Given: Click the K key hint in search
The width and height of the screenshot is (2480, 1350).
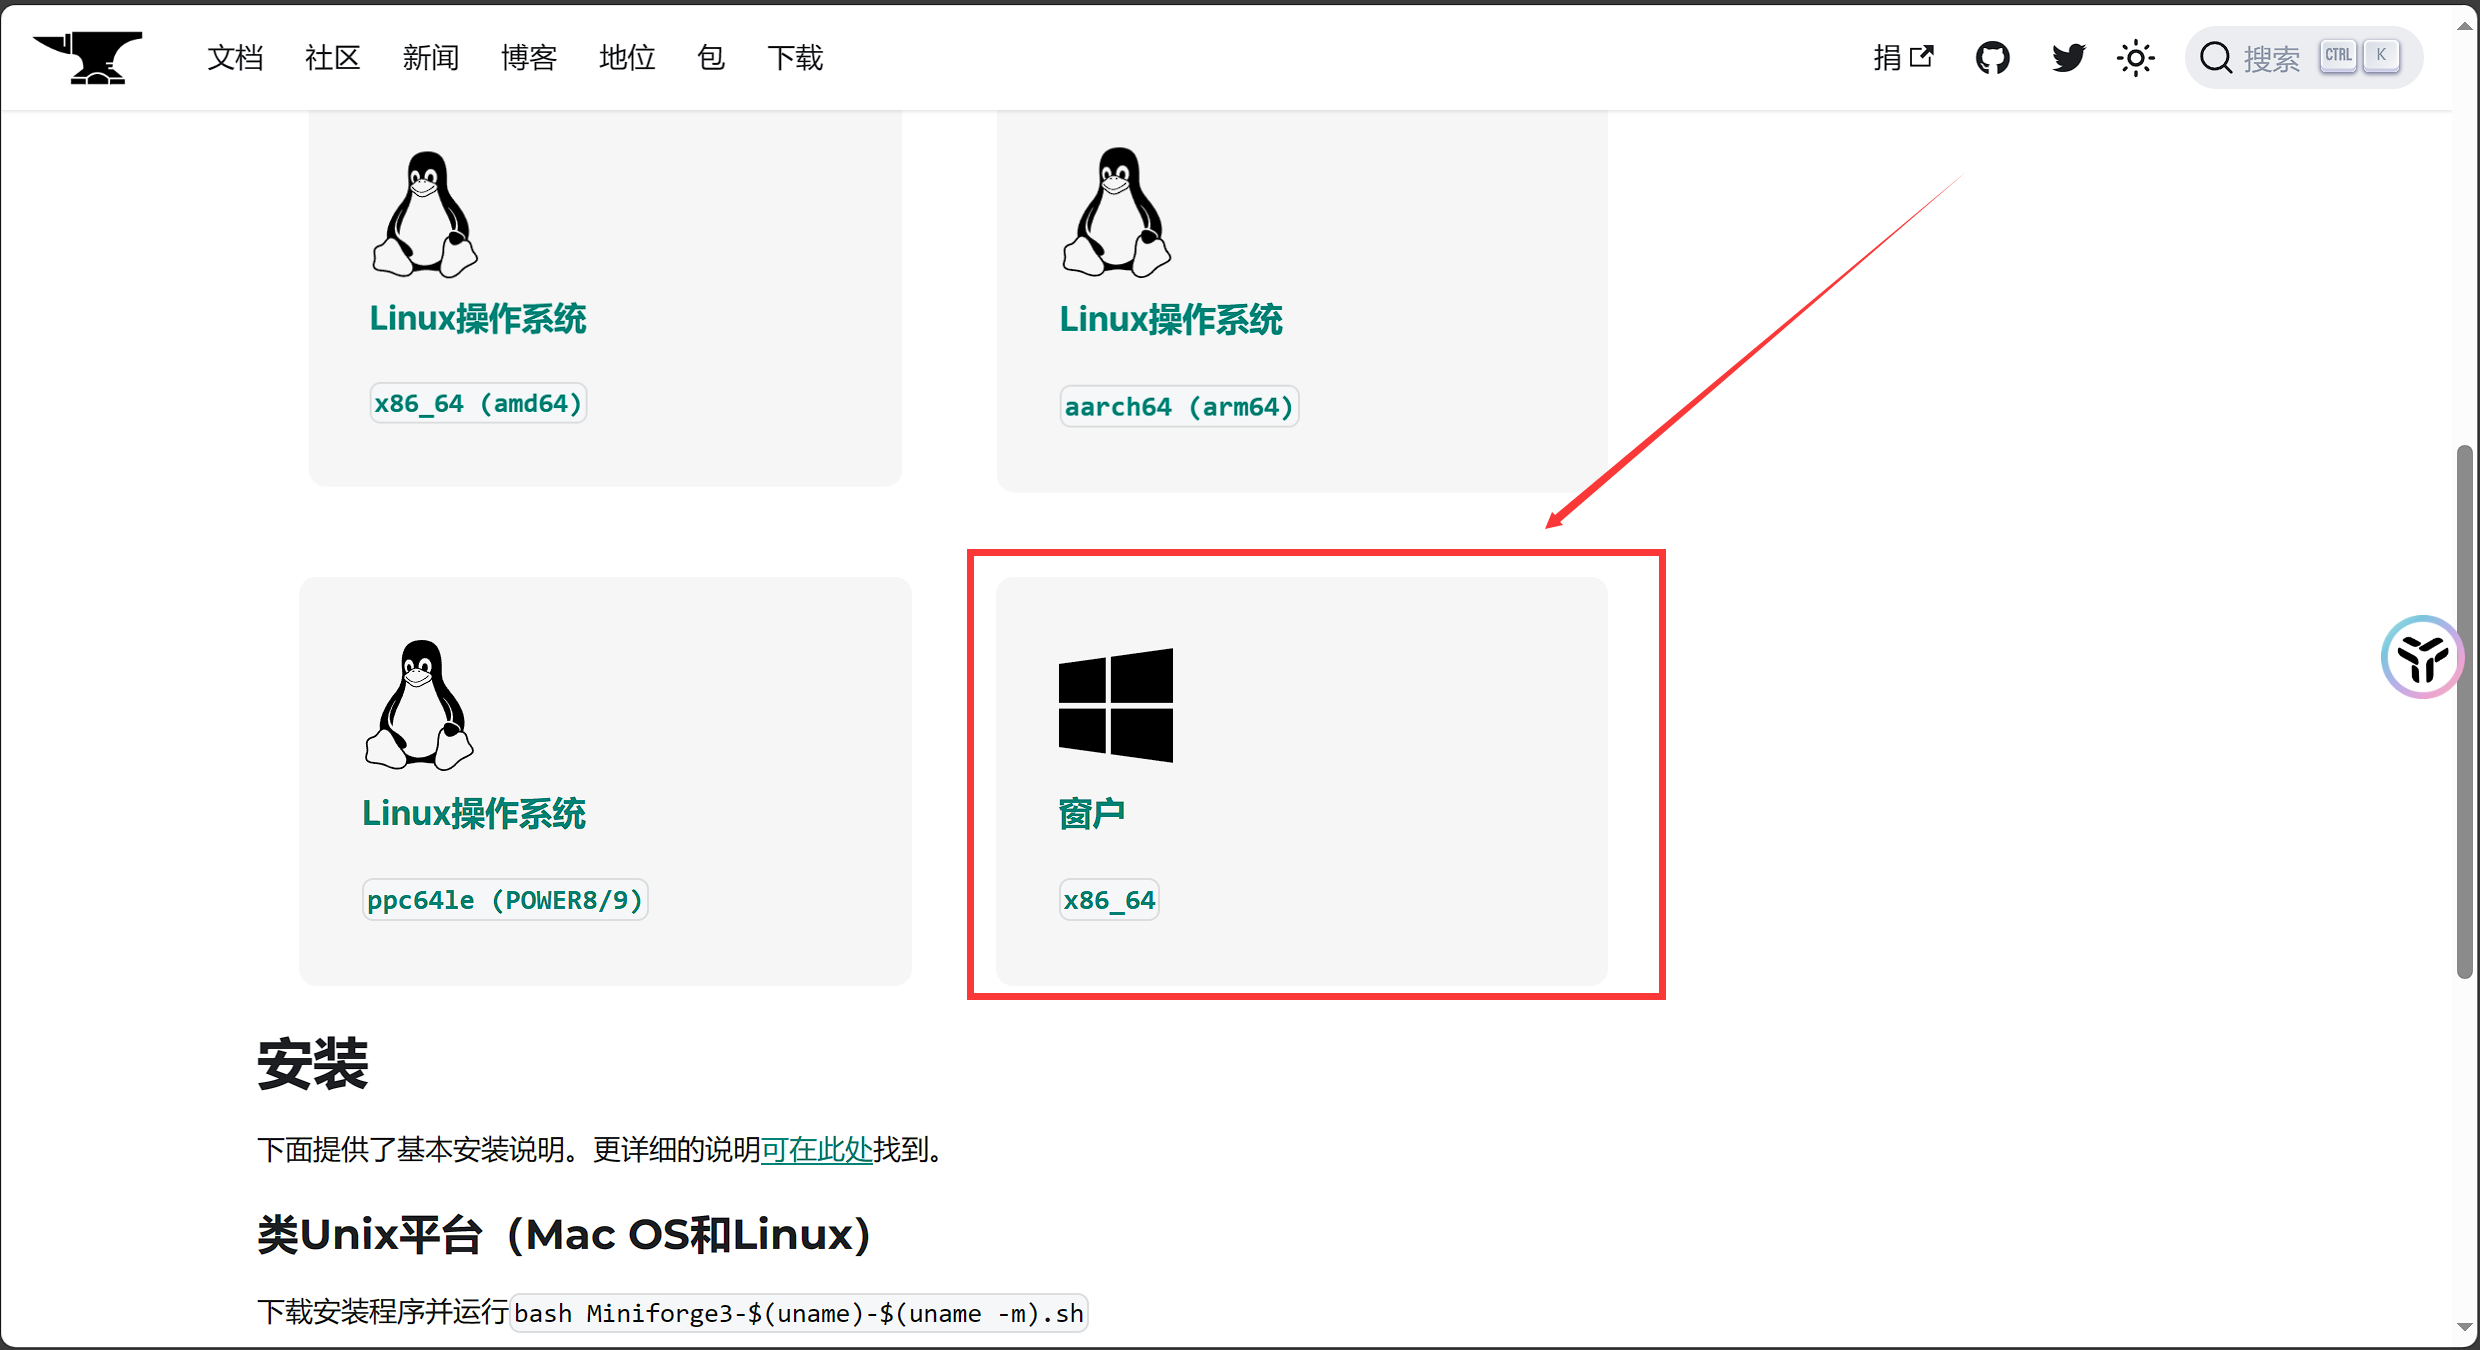Looking at the screenshot, I should 2381,56.
